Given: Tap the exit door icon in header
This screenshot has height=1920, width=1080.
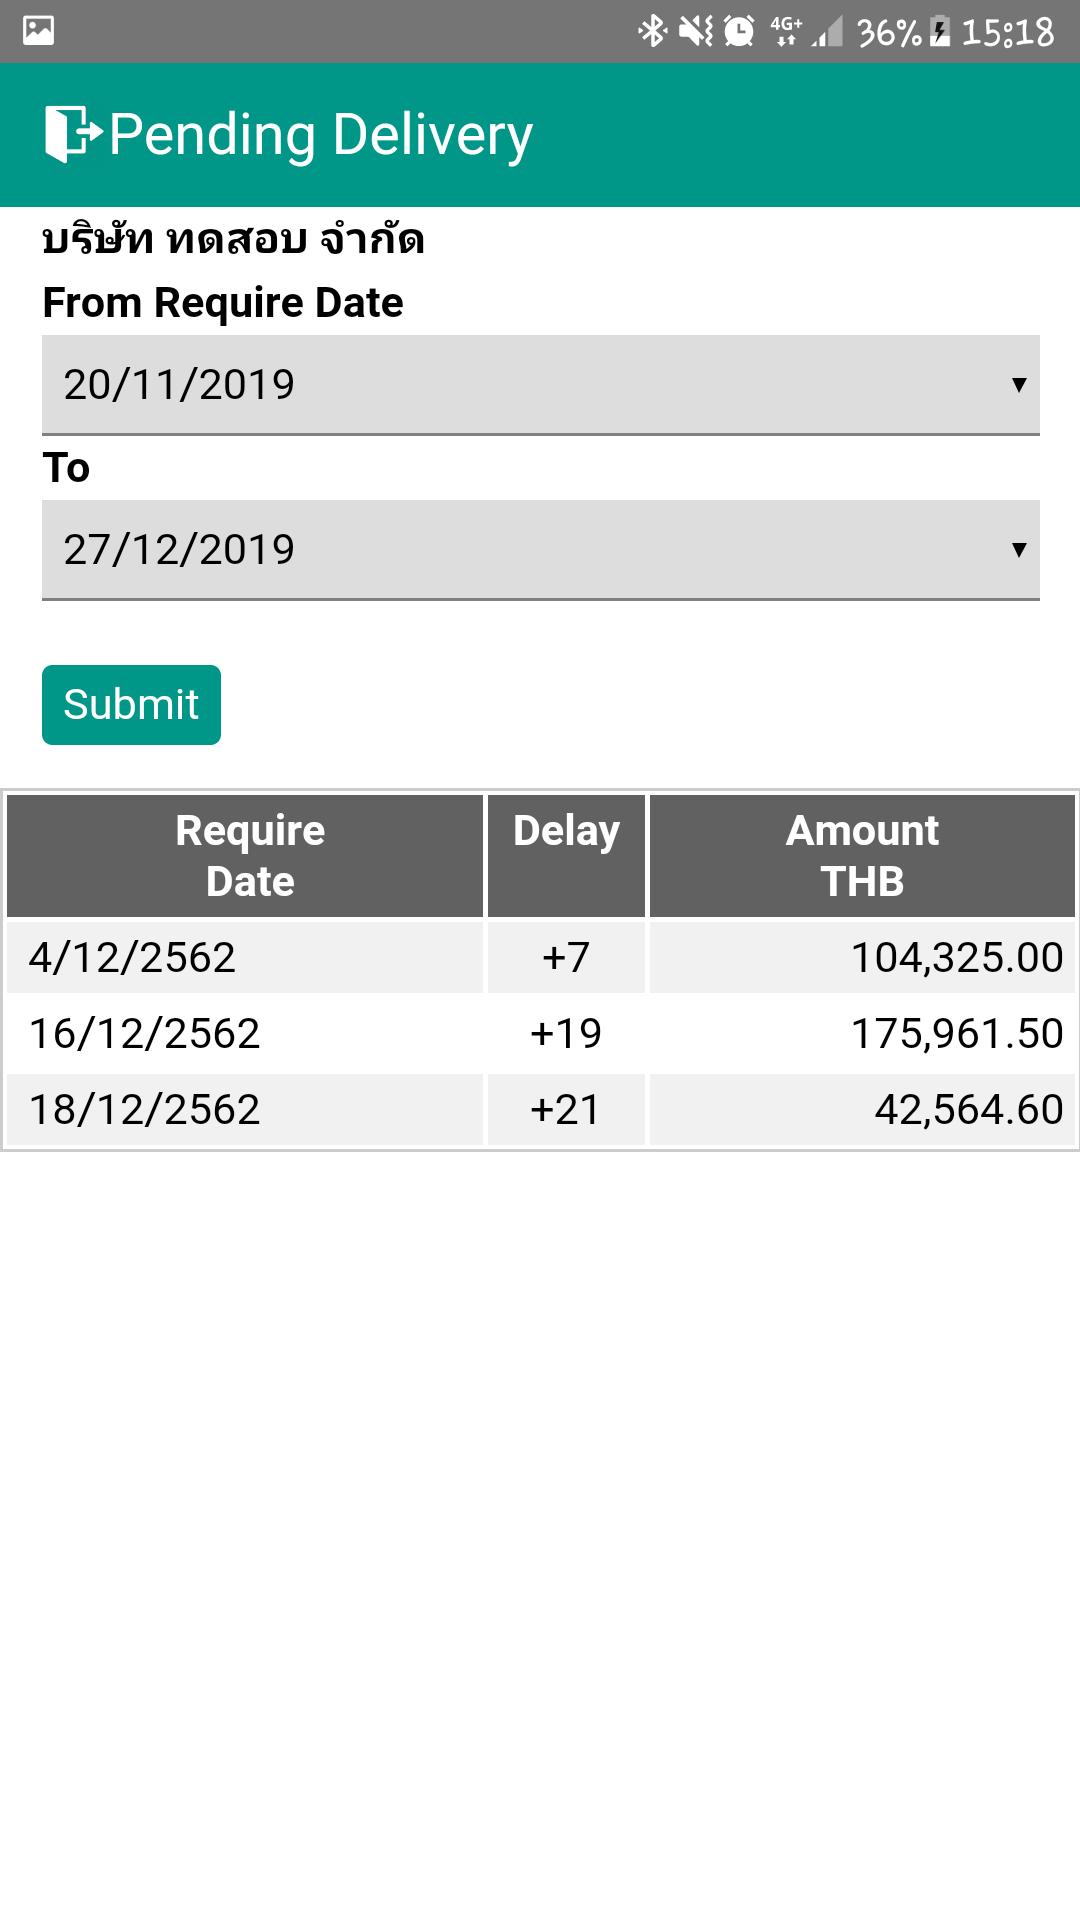Looking at the screenshot, I should pyautogui.click(x=73, y=134).
